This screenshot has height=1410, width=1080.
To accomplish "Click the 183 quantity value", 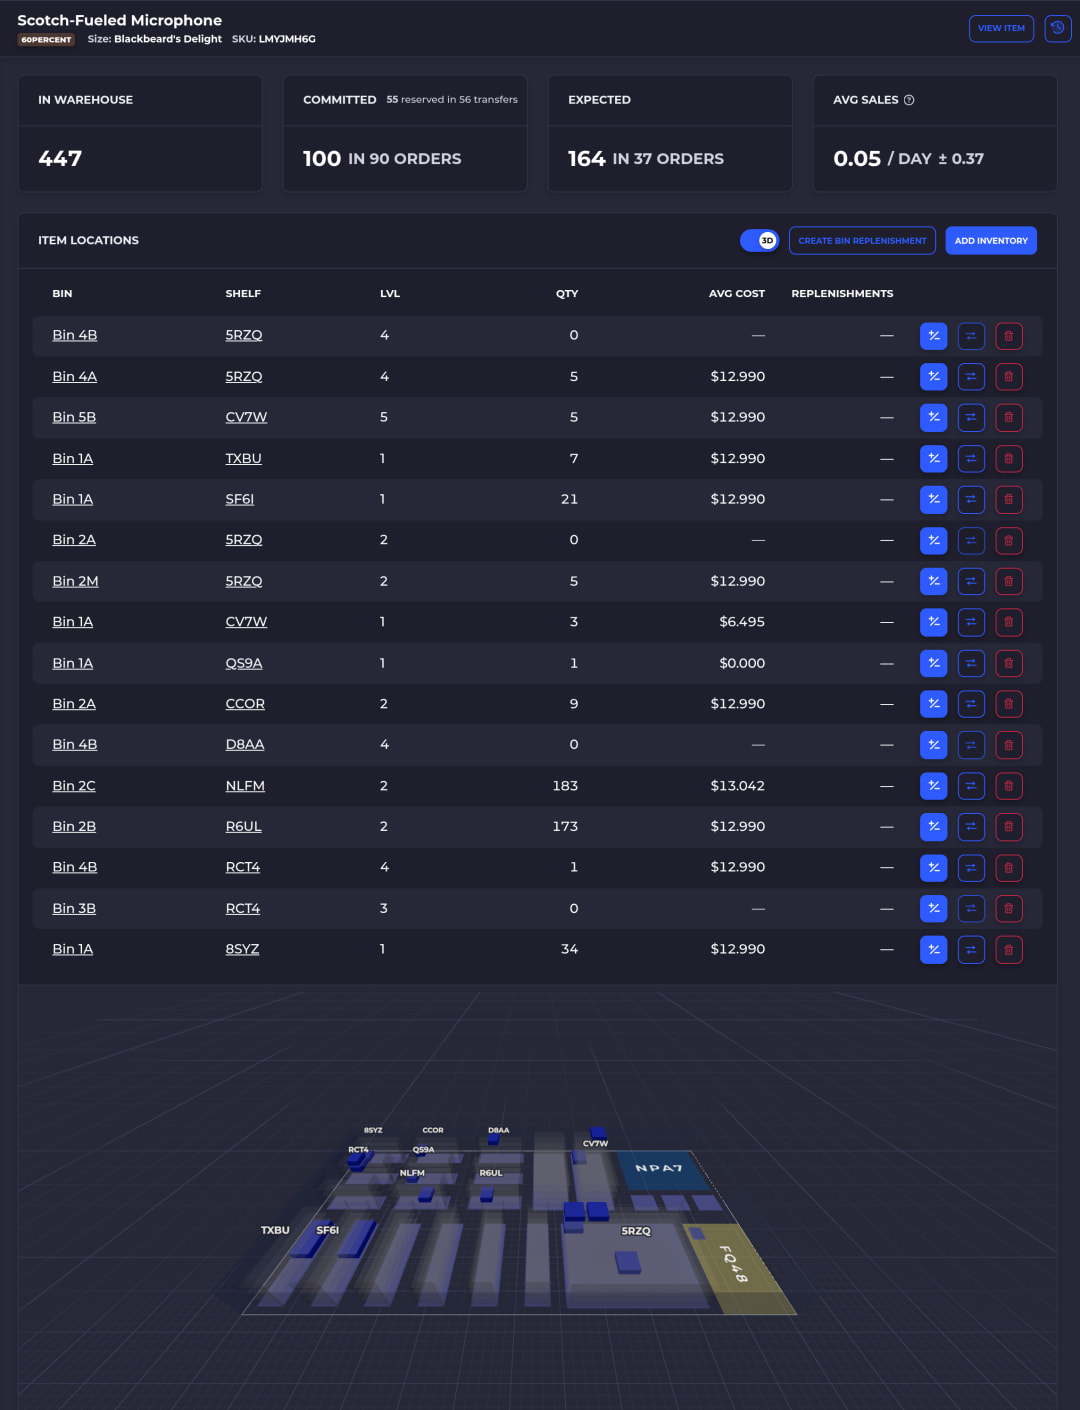I will point(565,786).
